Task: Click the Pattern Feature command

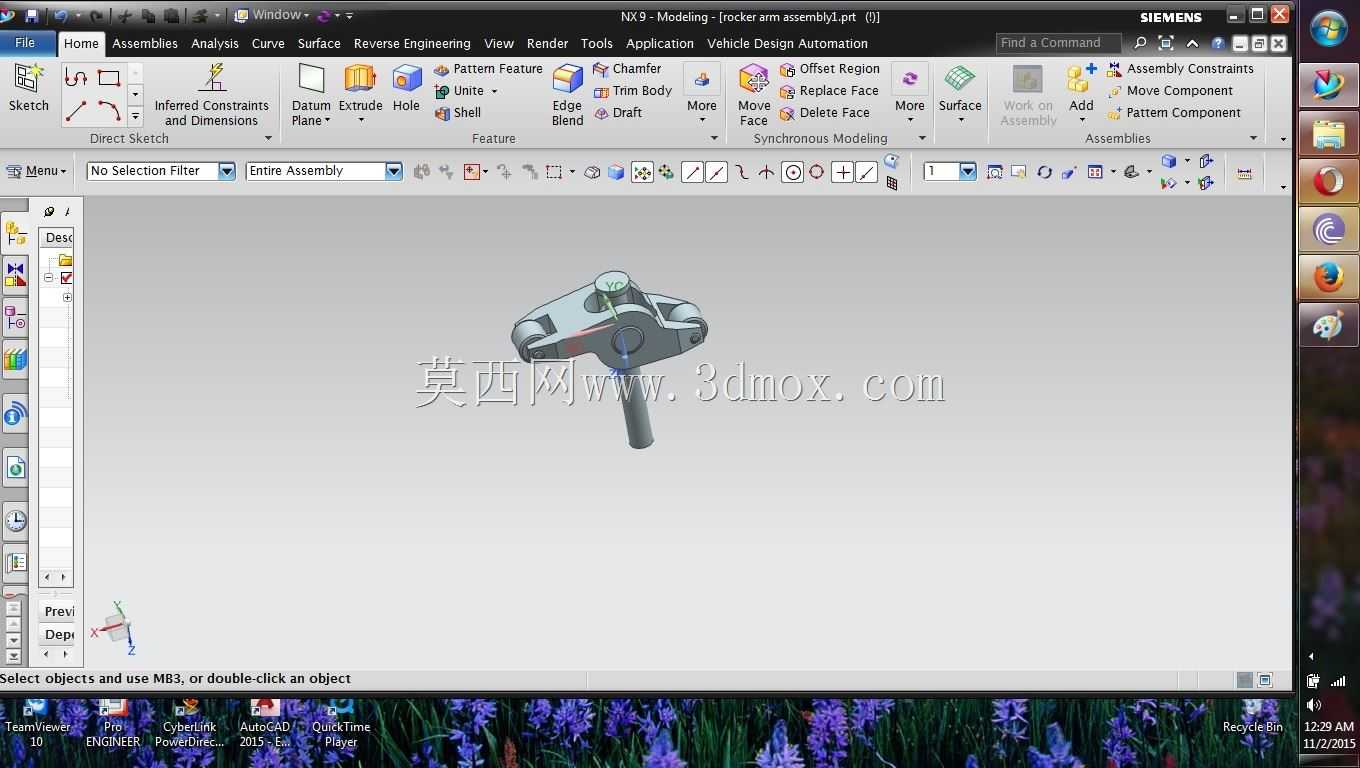Action: click(x=488, y=69)
